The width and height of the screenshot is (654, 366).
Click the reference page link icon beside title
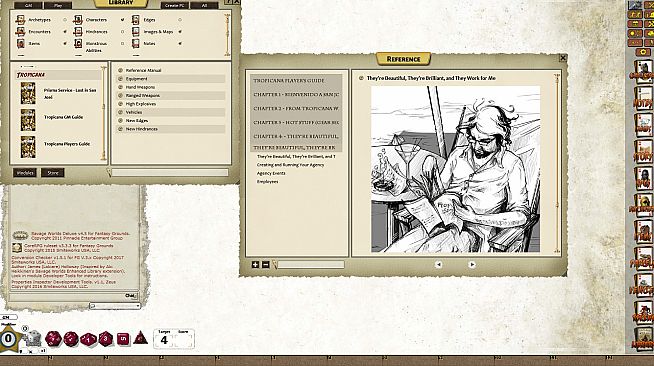click(361, 78)
